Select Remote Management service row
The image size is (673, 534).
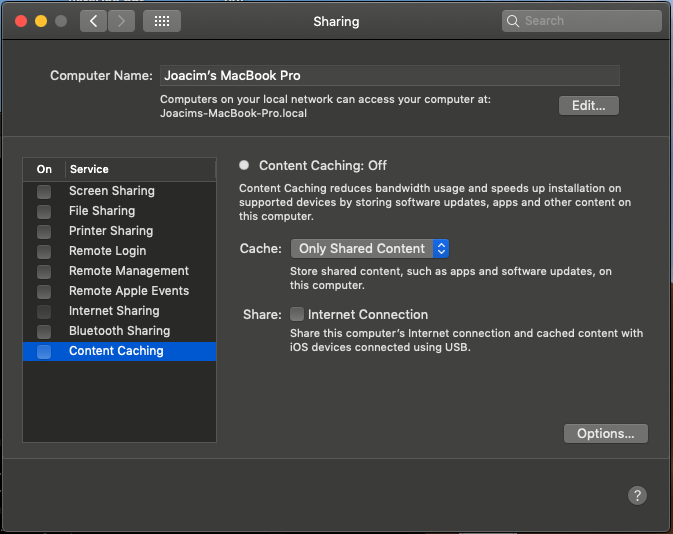coord(119,271)
